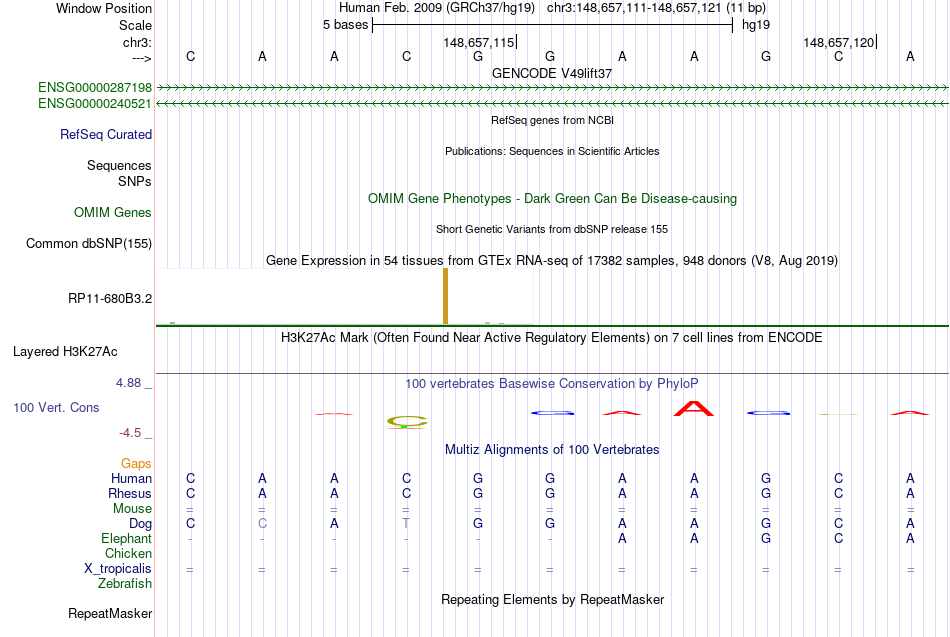Click the Basewise Conservation by PhyloP title

pos(552,384)
